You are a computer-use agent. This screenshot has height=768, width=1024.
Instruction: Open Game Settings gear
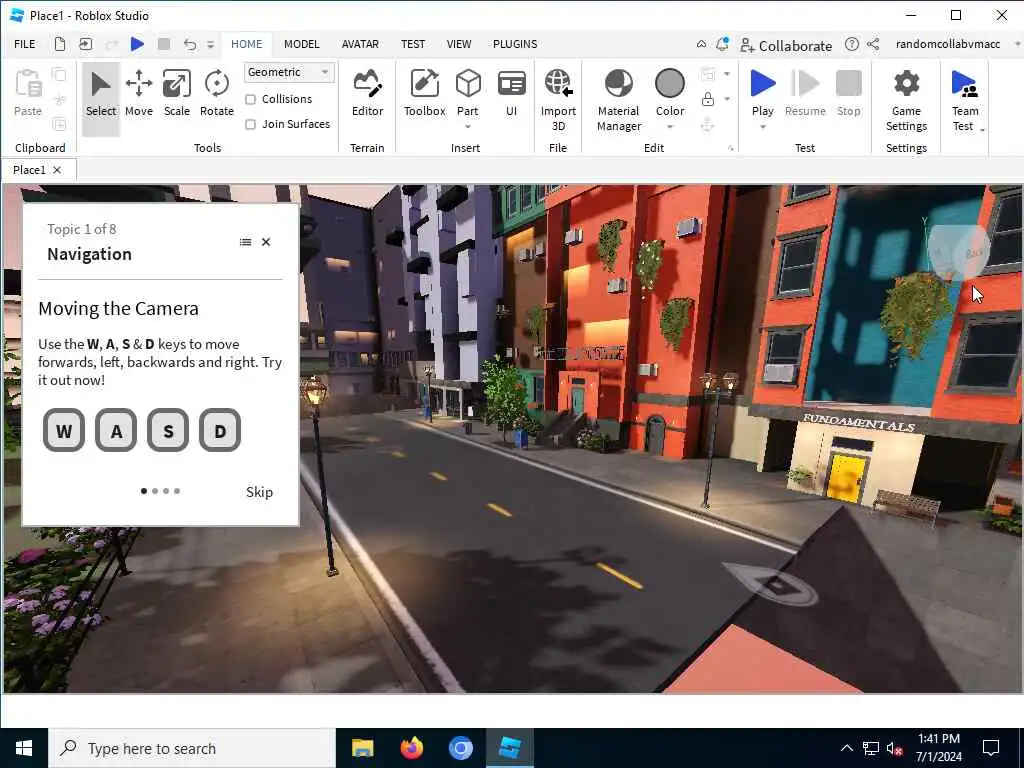tap(906, 99)
